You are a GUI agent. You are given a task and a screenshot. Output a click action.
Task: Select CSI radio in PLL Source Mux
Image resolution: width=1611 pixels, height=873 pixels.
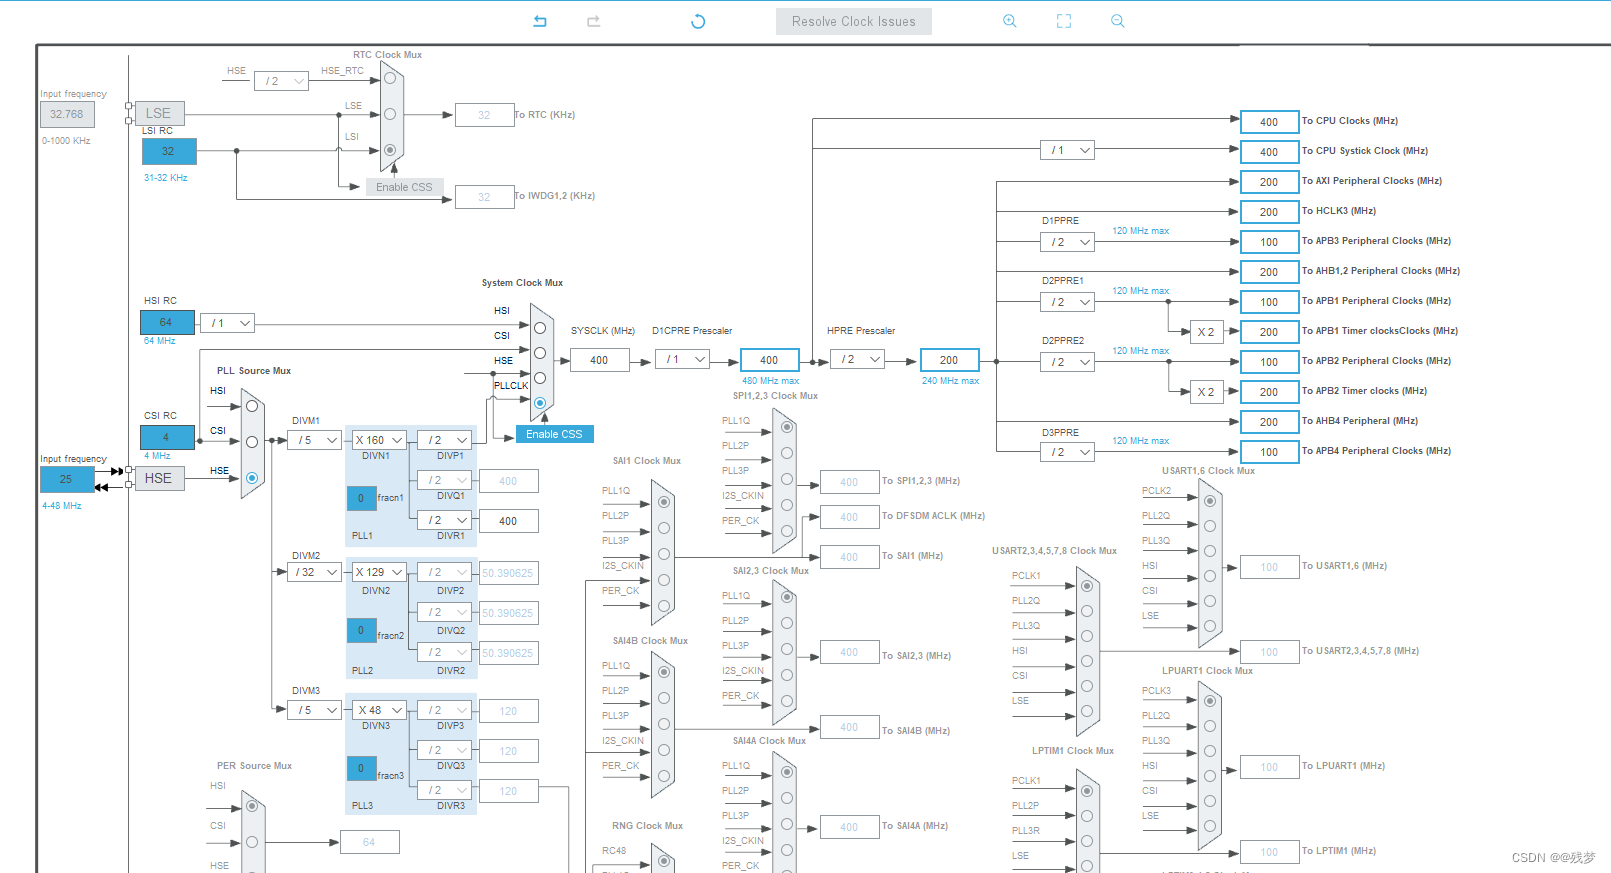pos(252,442)
